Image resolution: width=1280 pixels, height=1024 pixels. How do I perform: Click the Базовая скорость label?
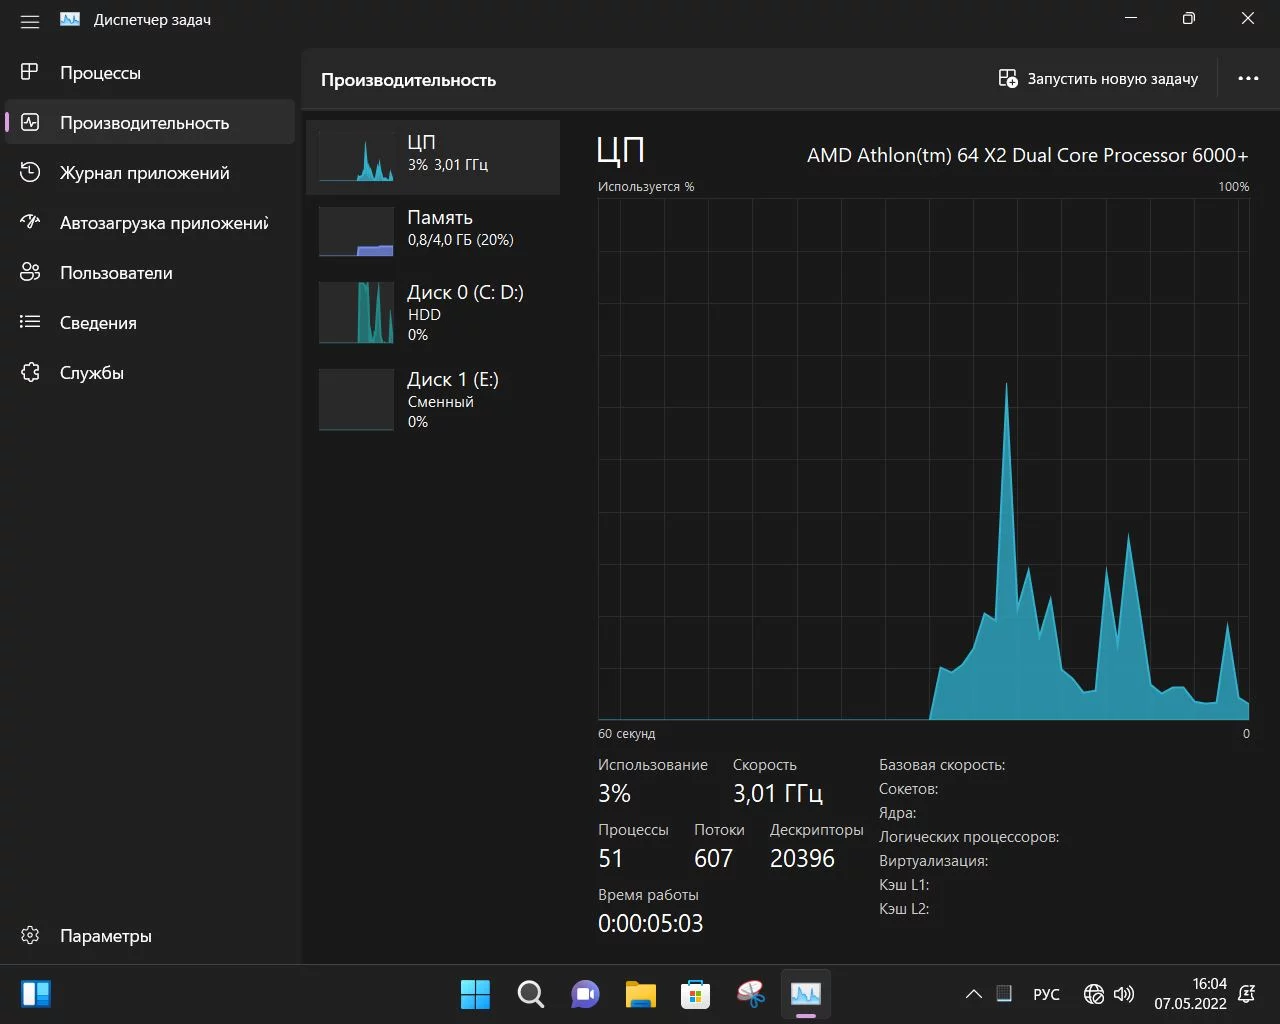[x=942, y=765]
